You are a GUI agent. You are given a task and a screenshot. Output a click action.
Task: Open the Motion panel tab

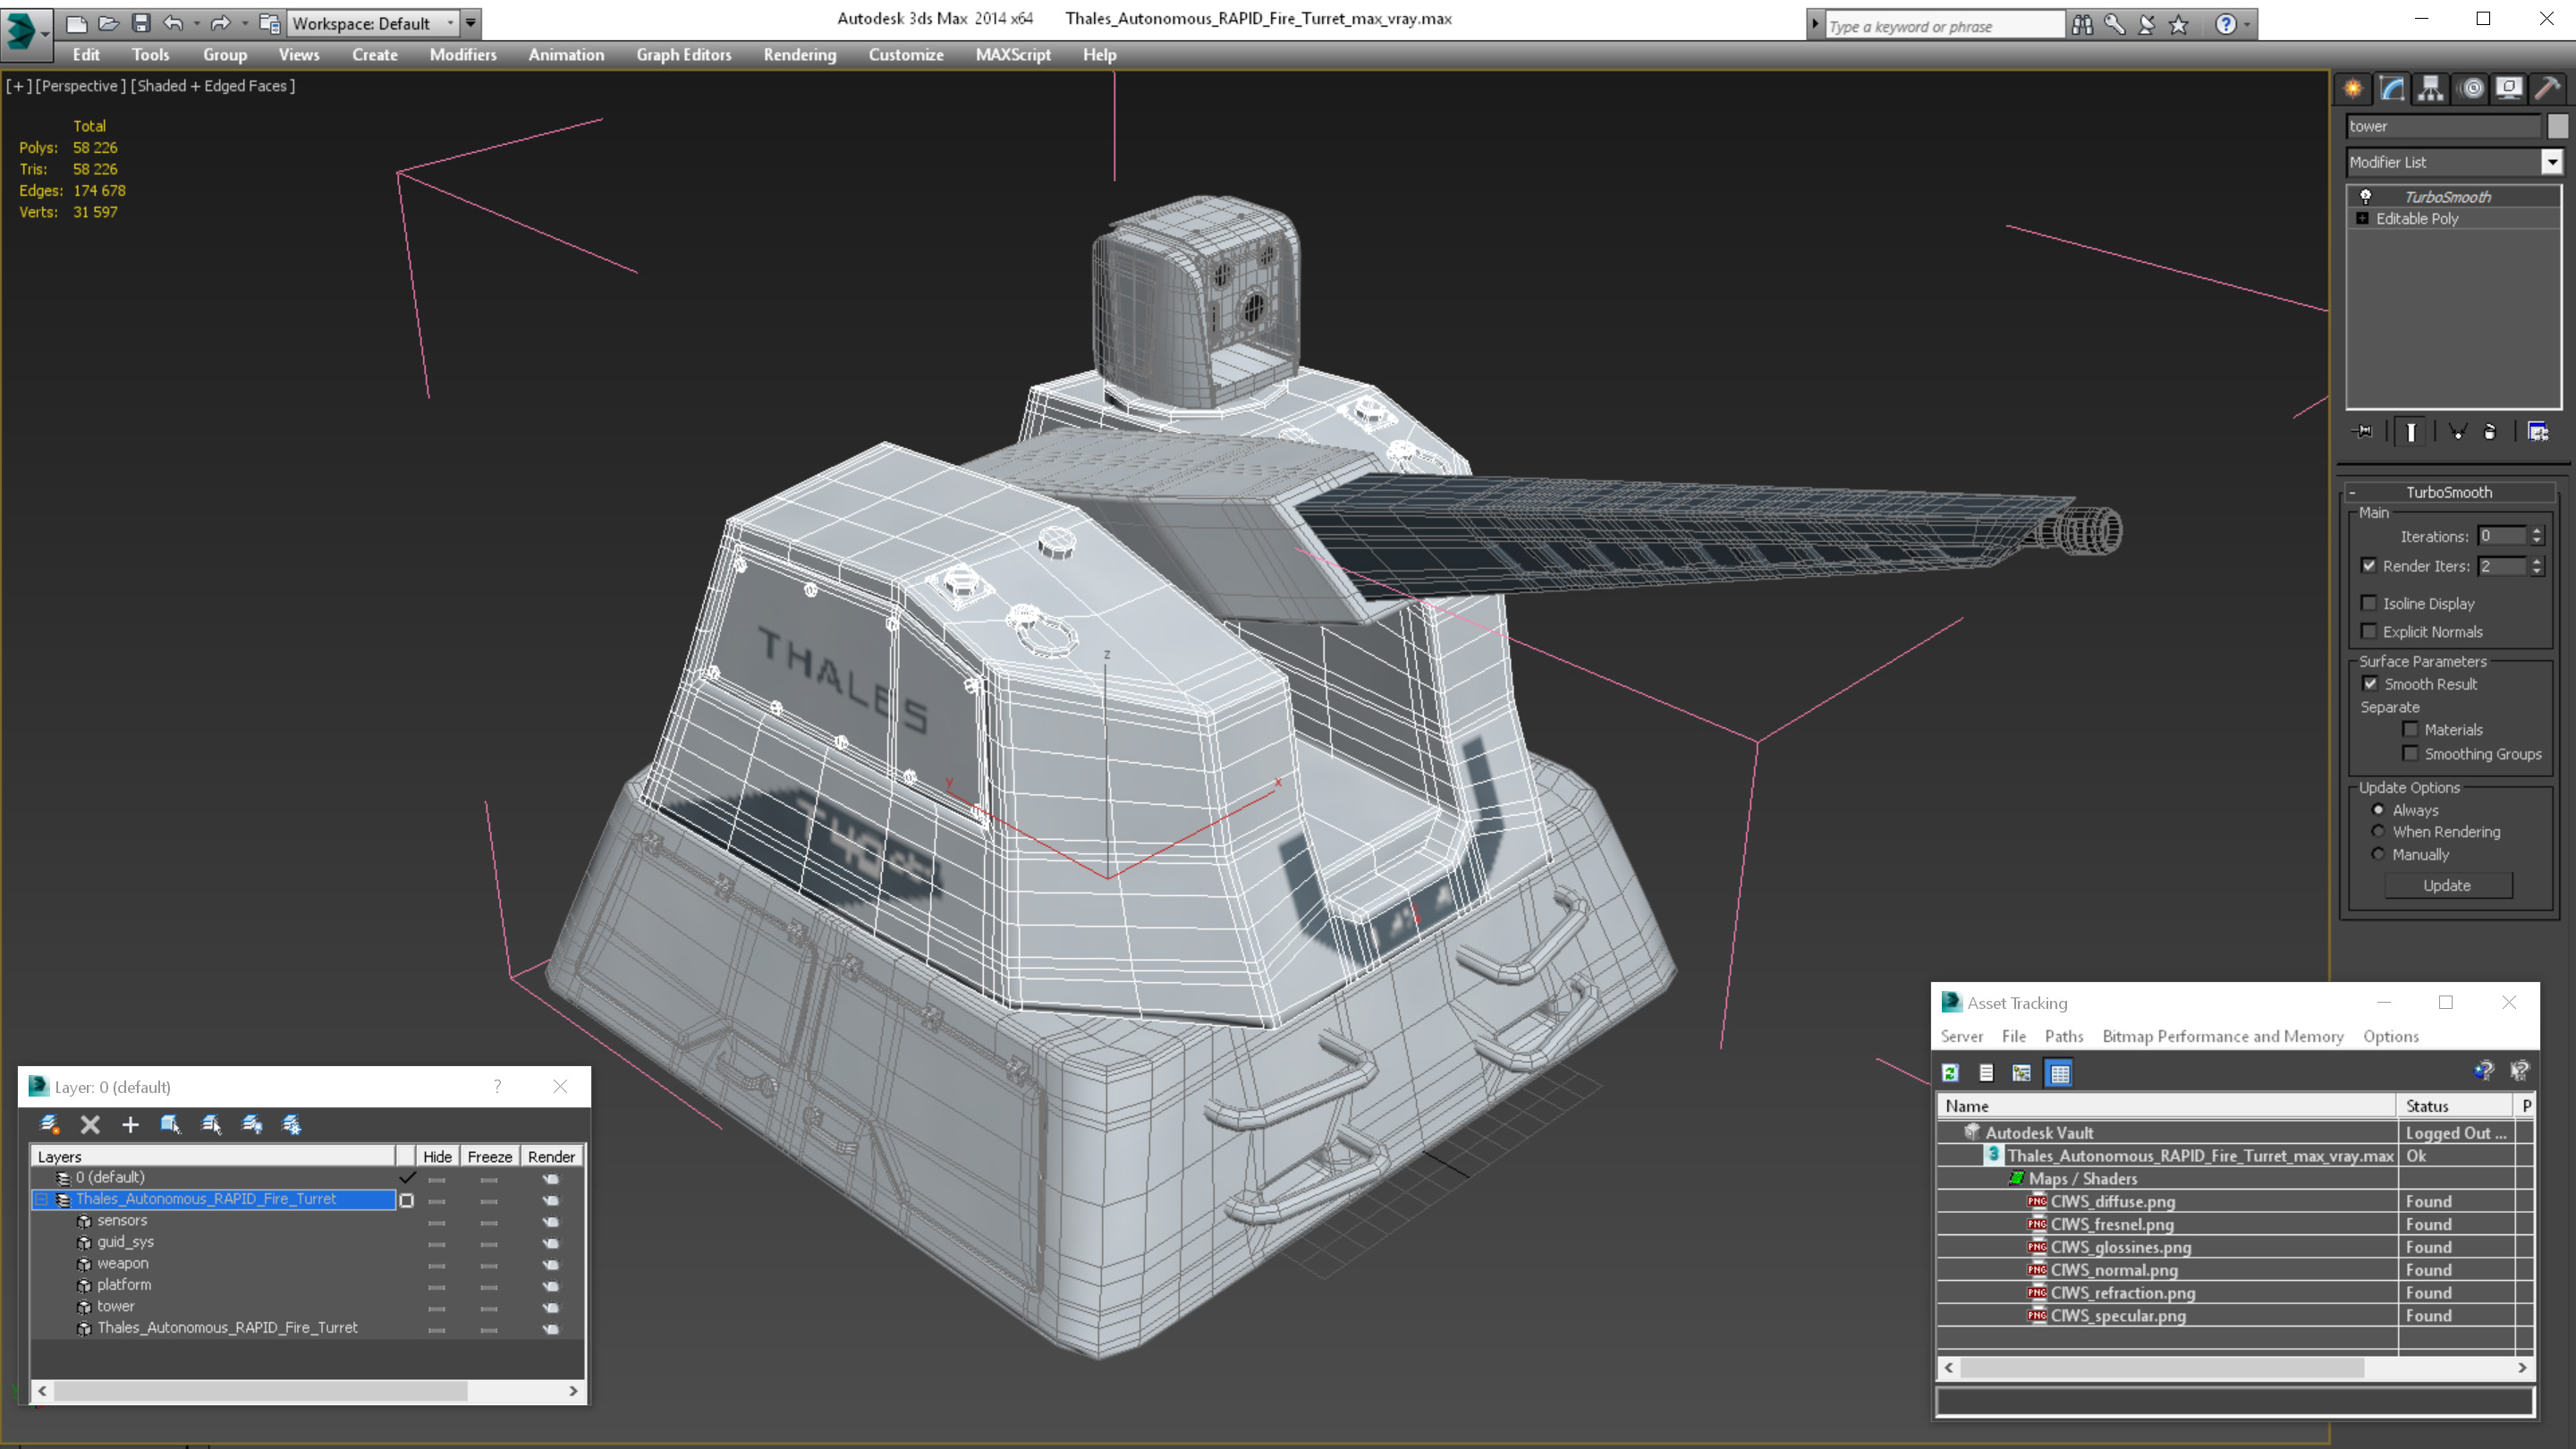point(2471,88)
